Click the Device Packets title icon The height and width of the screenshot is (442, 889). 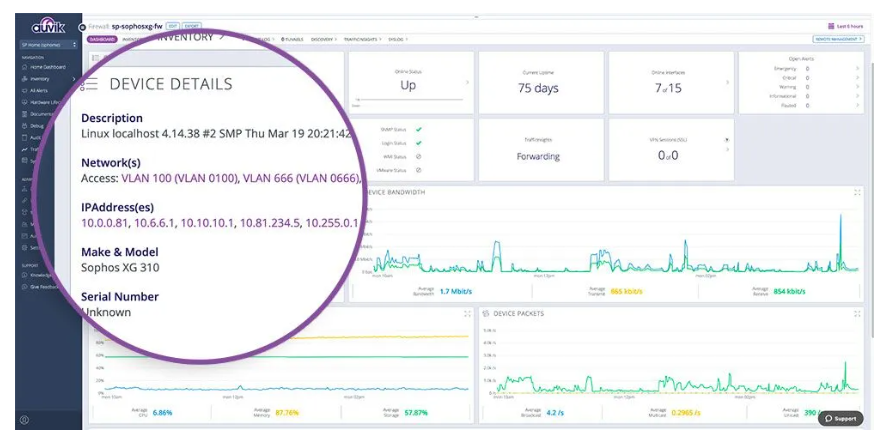coord(486,313)
